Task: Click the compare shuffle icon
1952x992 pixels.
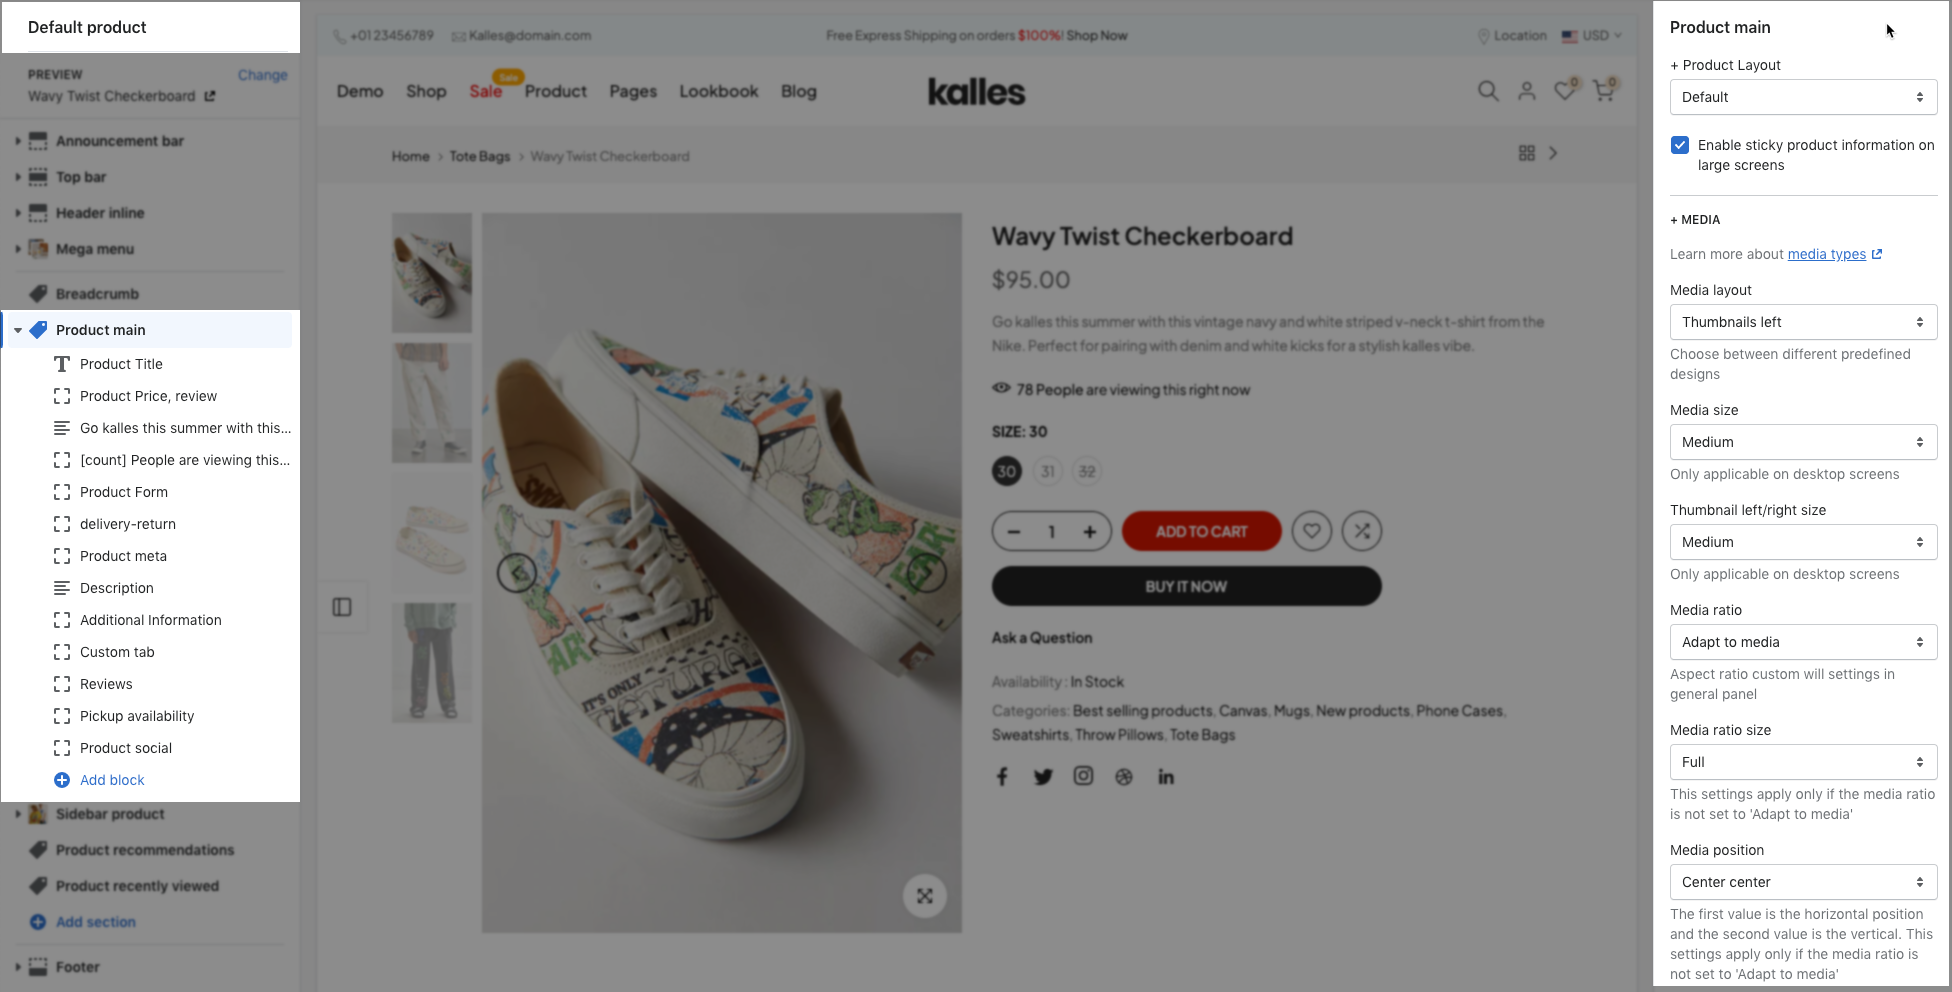Action: coord(1362,531)
